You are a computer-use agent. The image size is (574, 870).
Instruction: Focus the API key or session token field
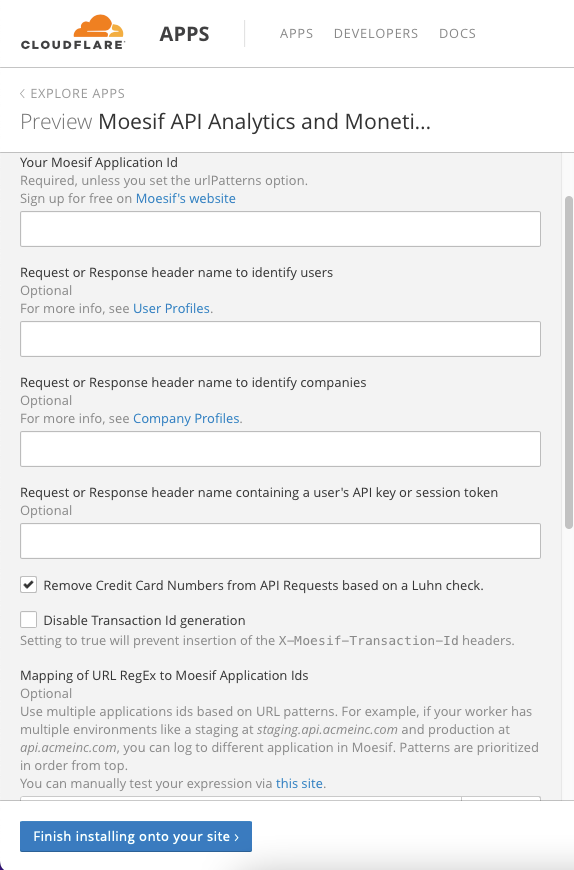(x=280, y=541)
